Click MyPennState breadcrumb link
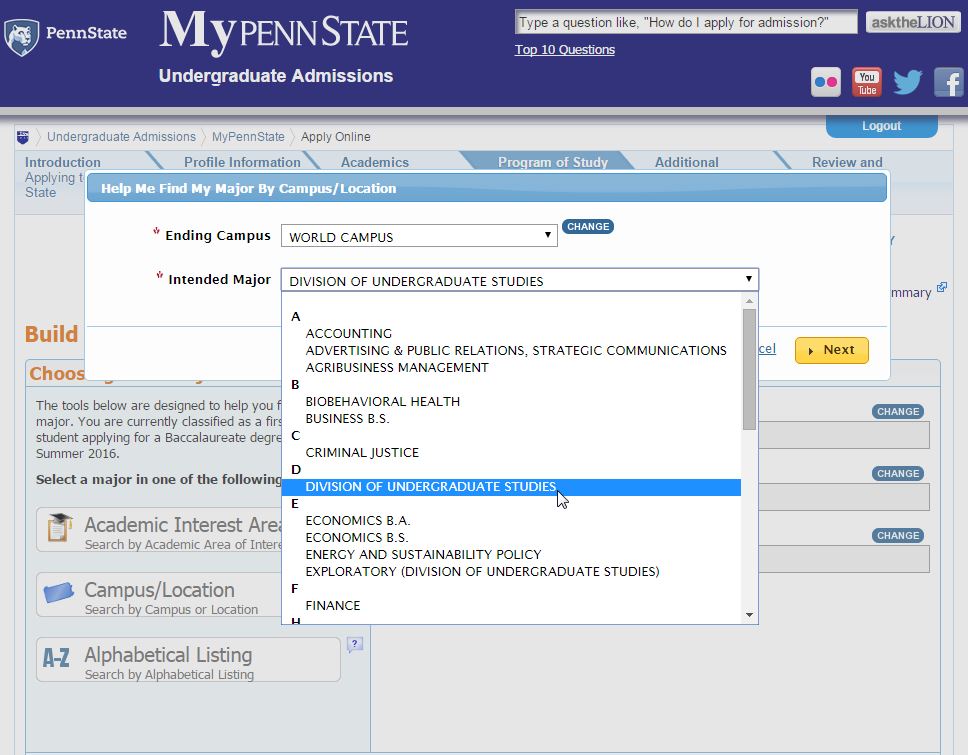 pos(248,136)
